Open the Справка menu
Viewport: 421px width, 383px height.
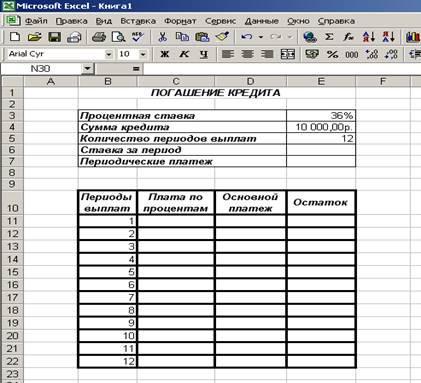click(x=336, y=21)
